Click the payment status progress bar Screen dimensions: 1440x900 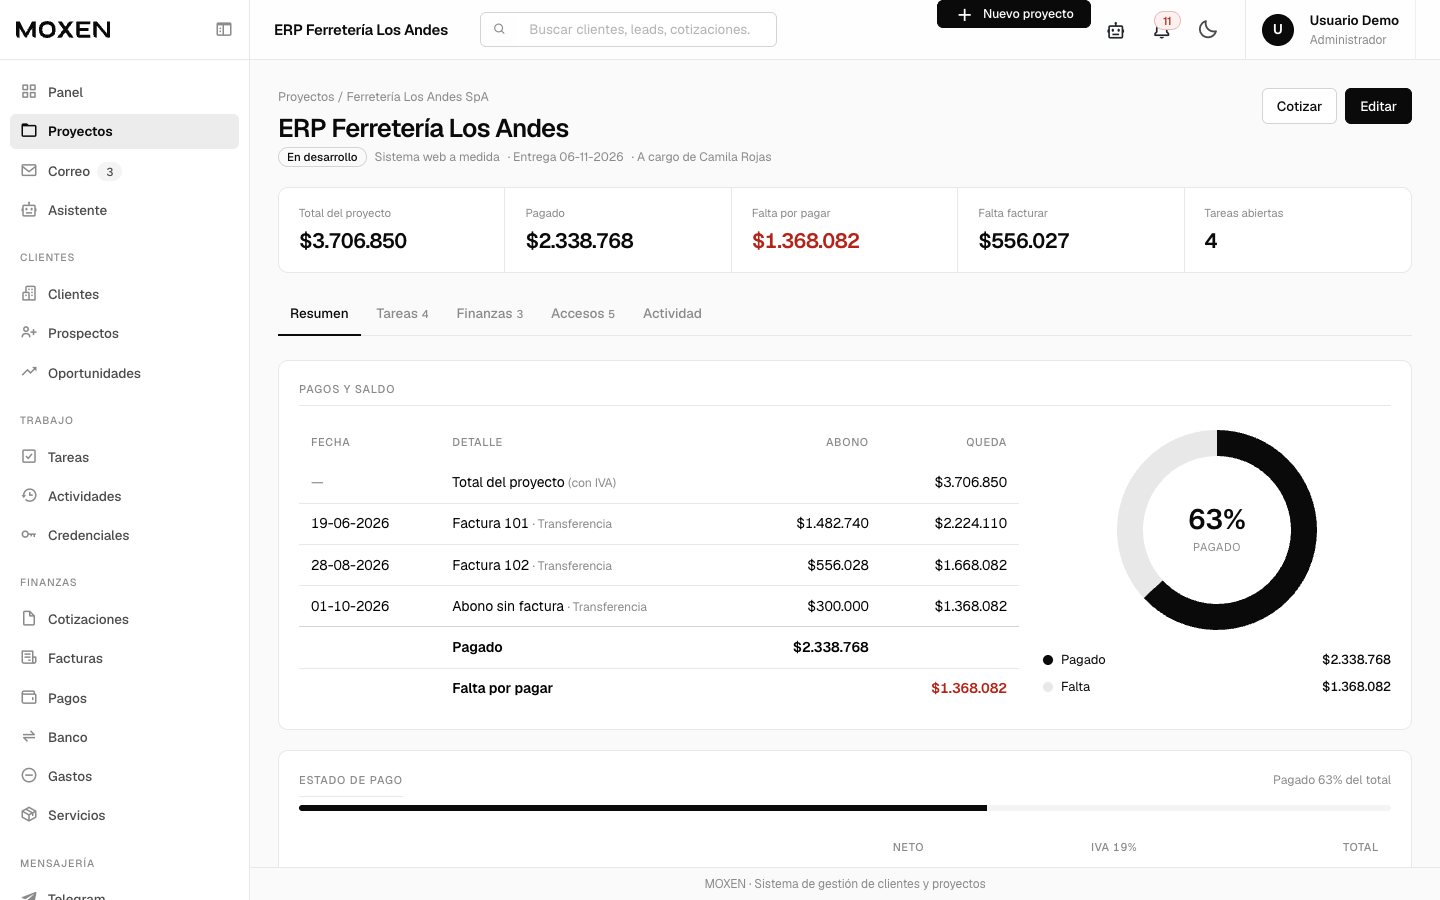click(x=845, y=808)
